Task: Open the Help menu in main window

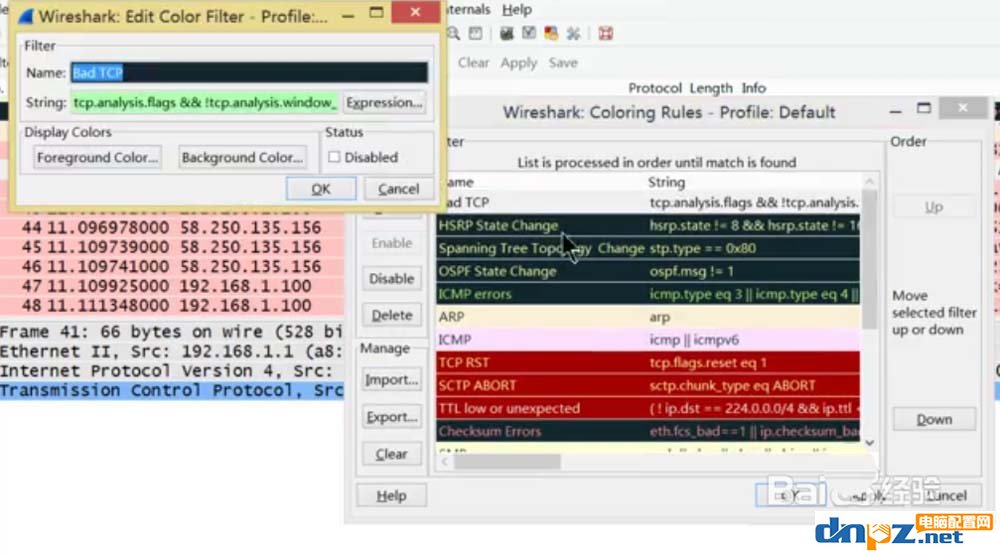Action: 517,10
